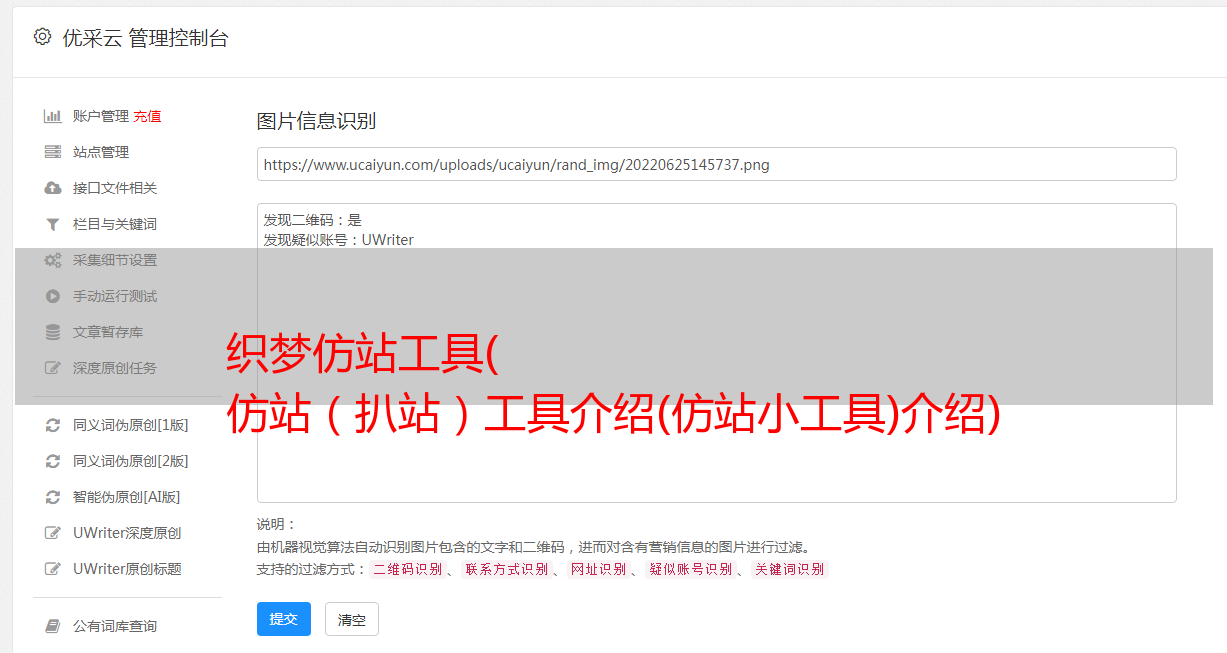
Task: Open 智能伪原创[AI版]
Action: point(127,497)
